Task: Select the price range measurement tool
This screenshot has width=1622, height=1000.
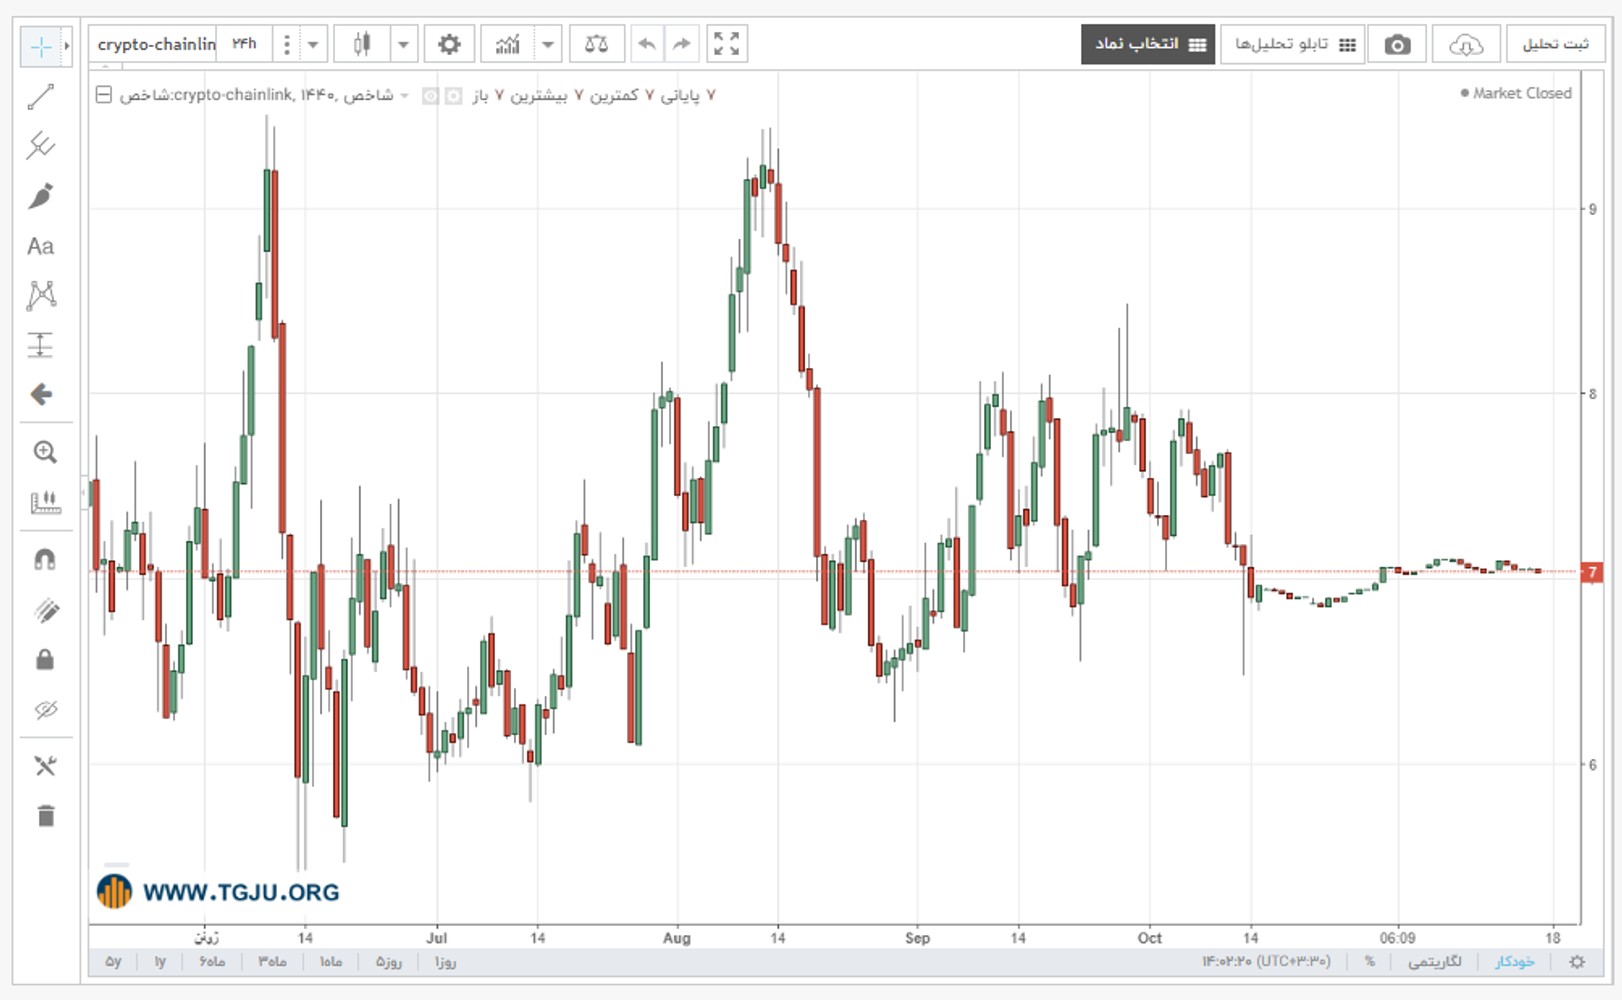Action: (x=41, y=345)
